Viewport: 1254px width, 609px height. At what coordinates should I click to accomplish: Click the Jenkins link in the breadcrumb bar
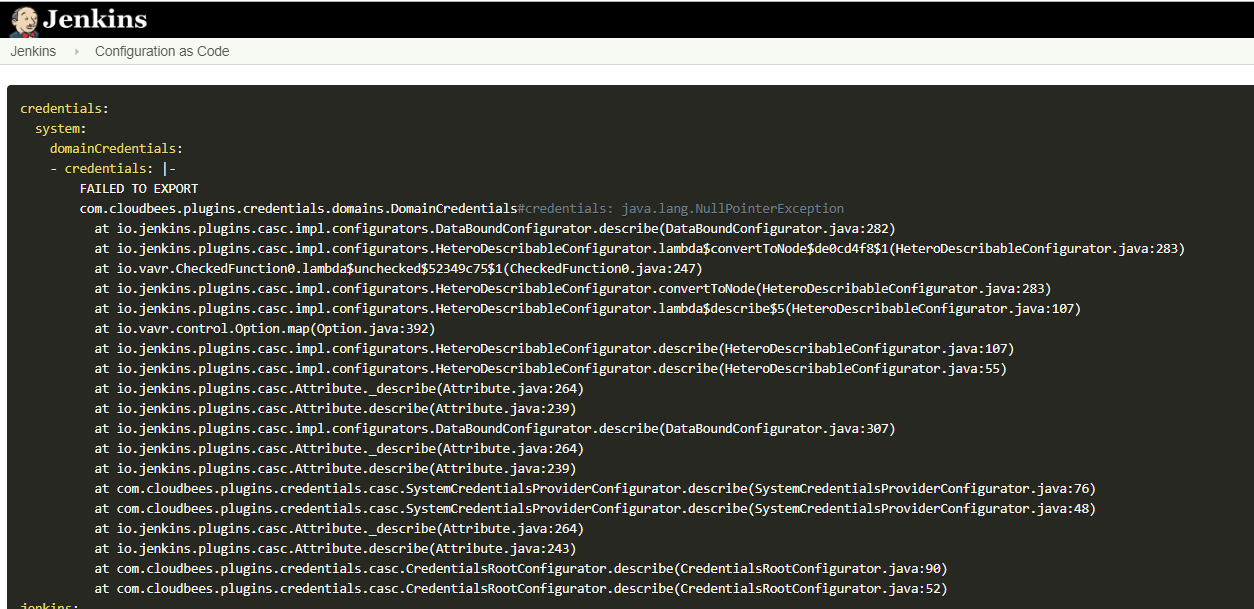[x=33, y=51]
